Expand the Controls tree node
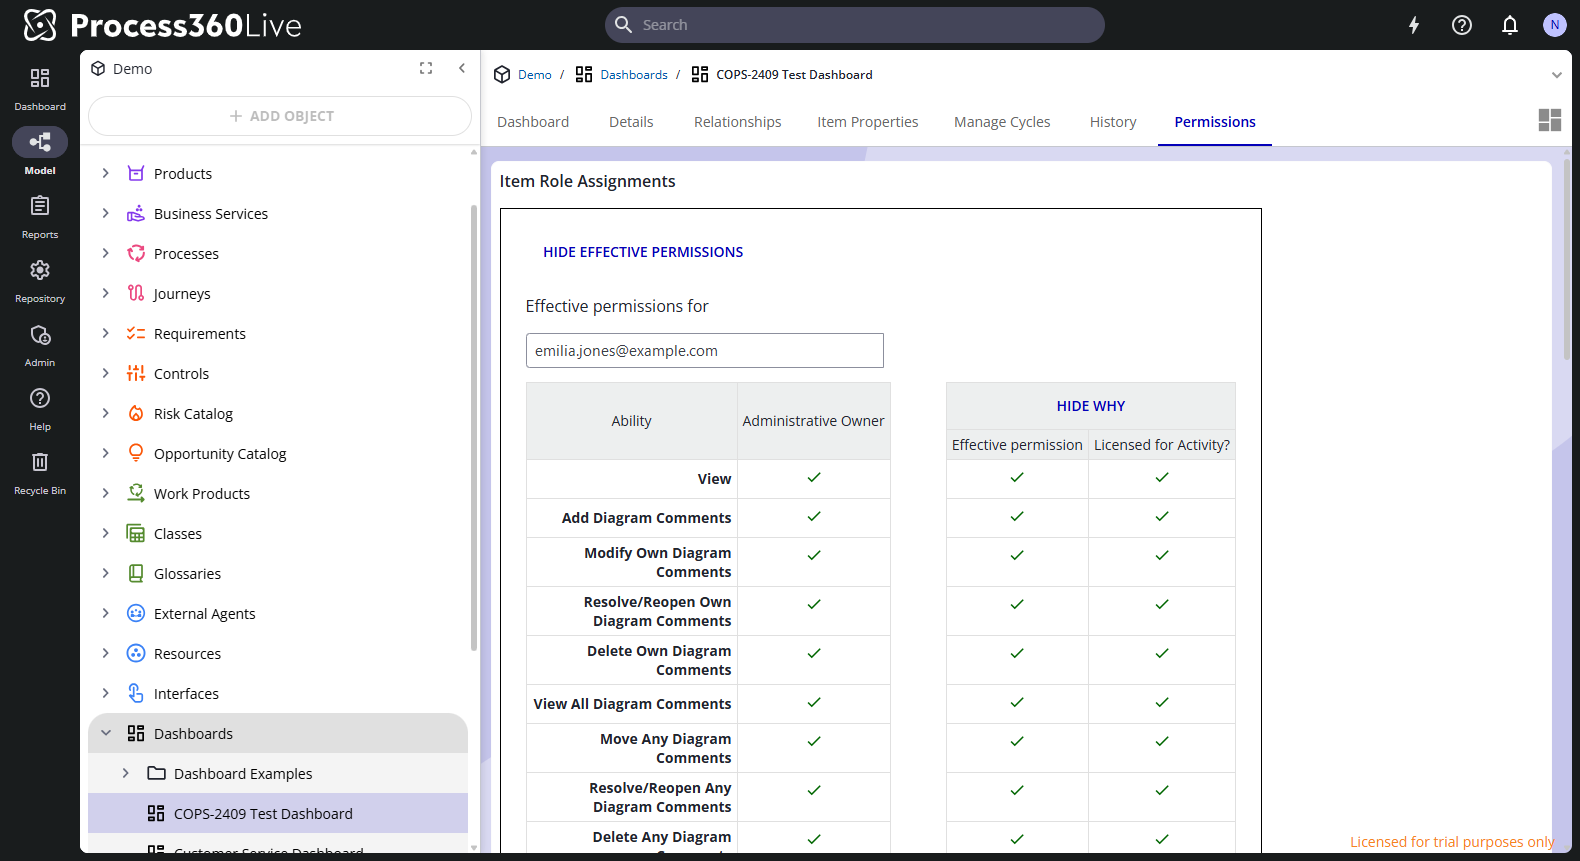The width and height of the screenshot is (1580, 861). click(106, 373)
